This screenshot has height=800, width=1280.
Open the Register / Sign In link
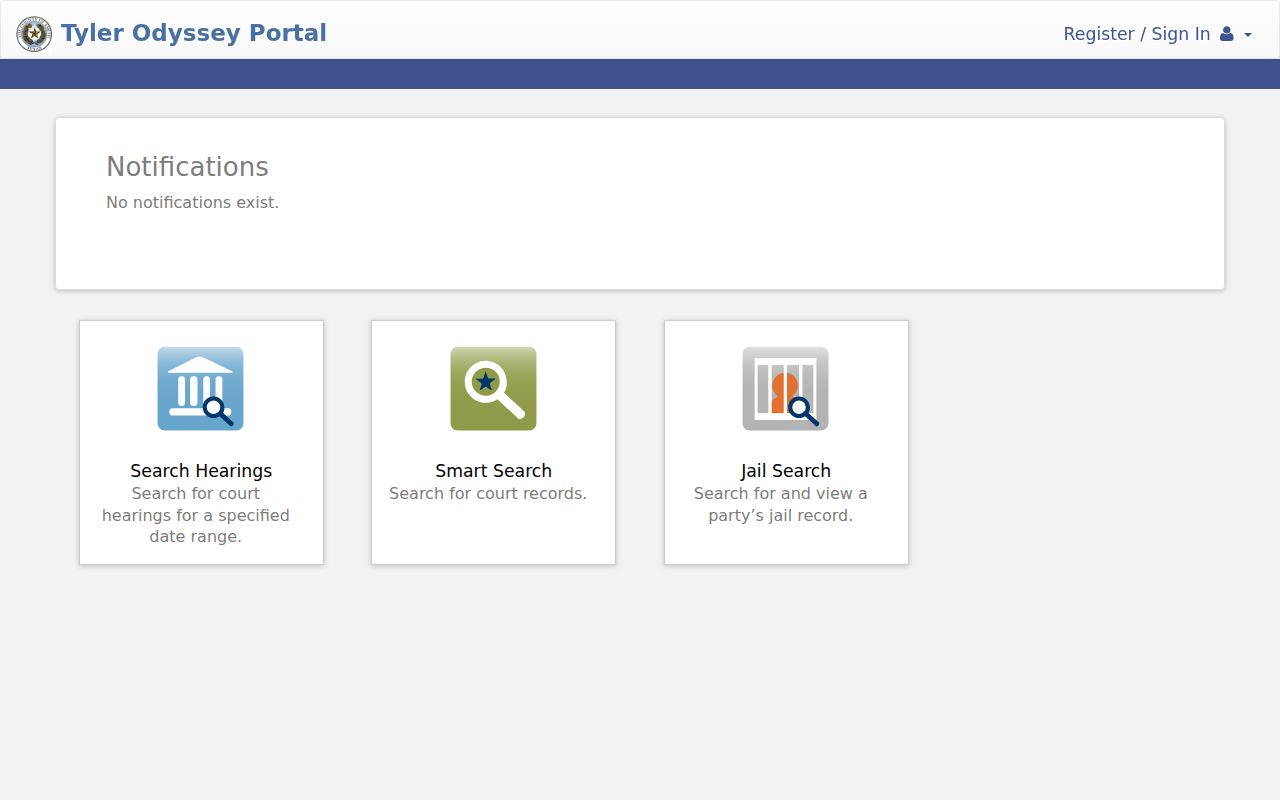click(1137, 34)
